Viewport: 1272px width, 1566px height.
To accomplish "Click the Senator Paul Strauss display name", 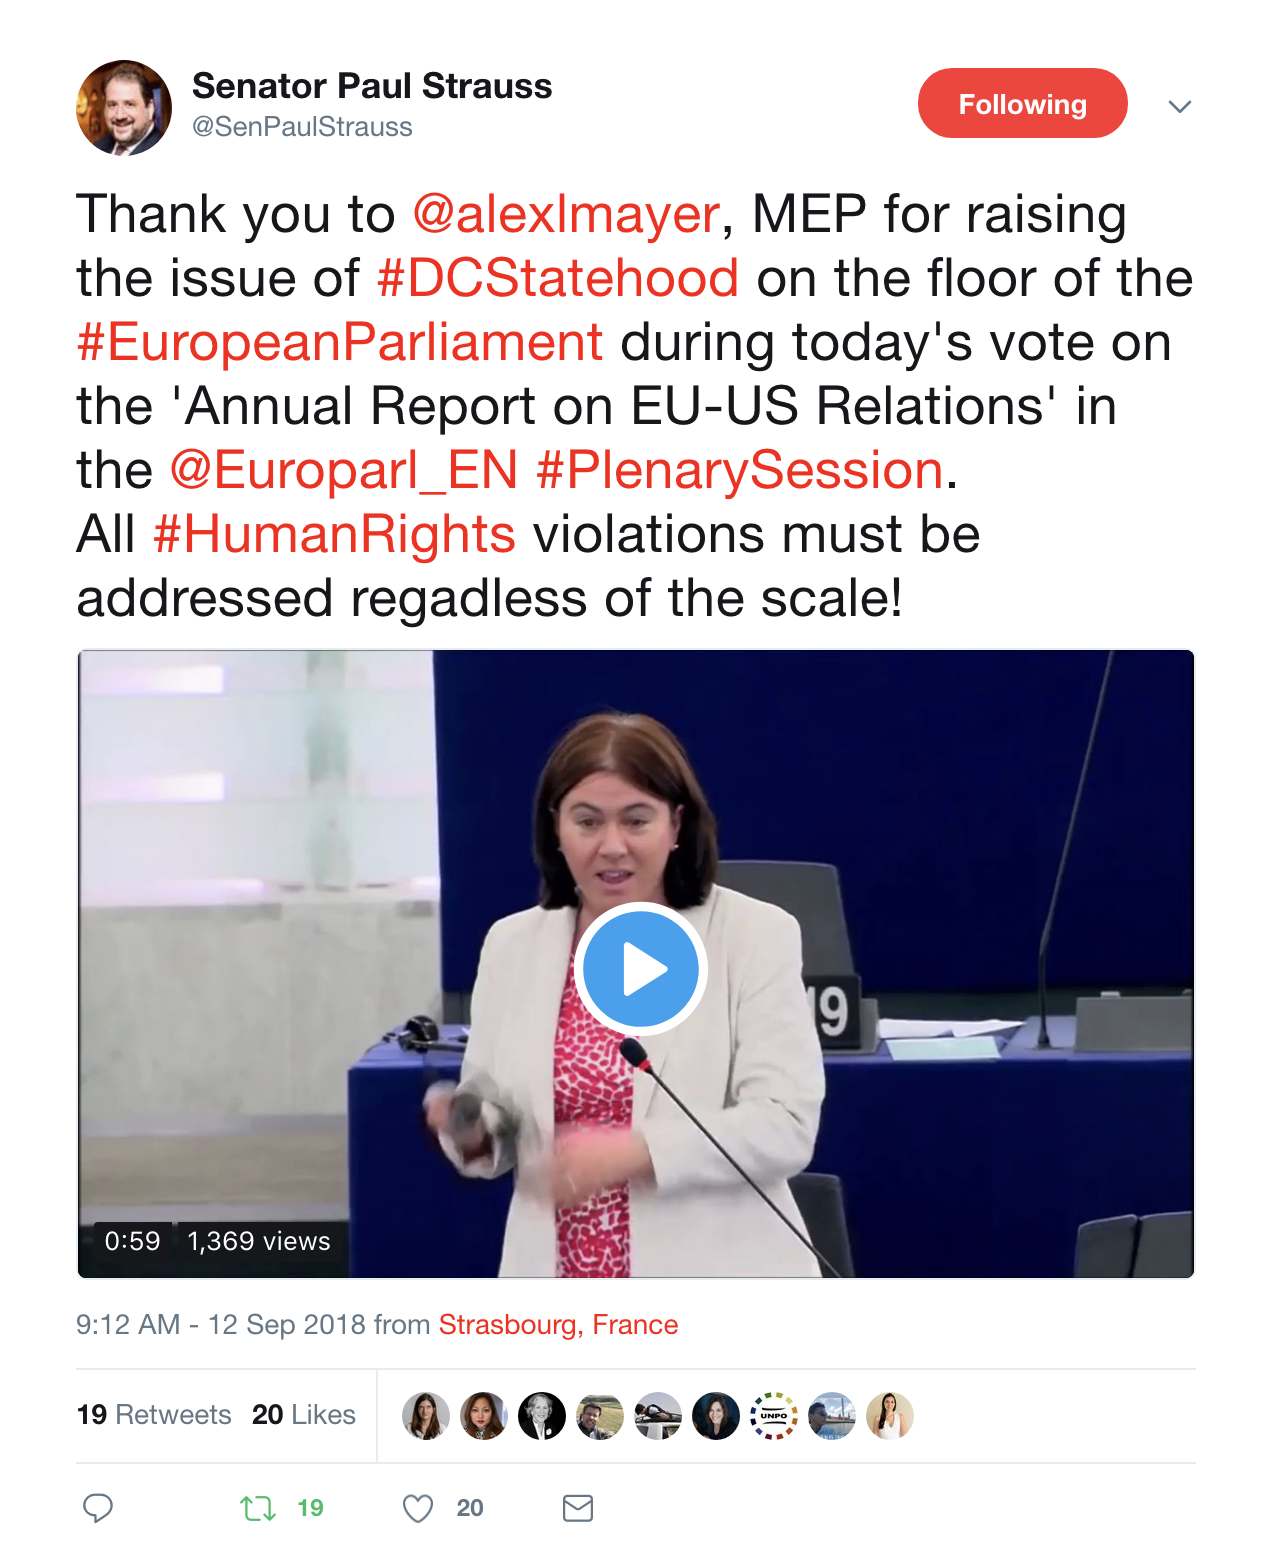I will coord(372,86).
